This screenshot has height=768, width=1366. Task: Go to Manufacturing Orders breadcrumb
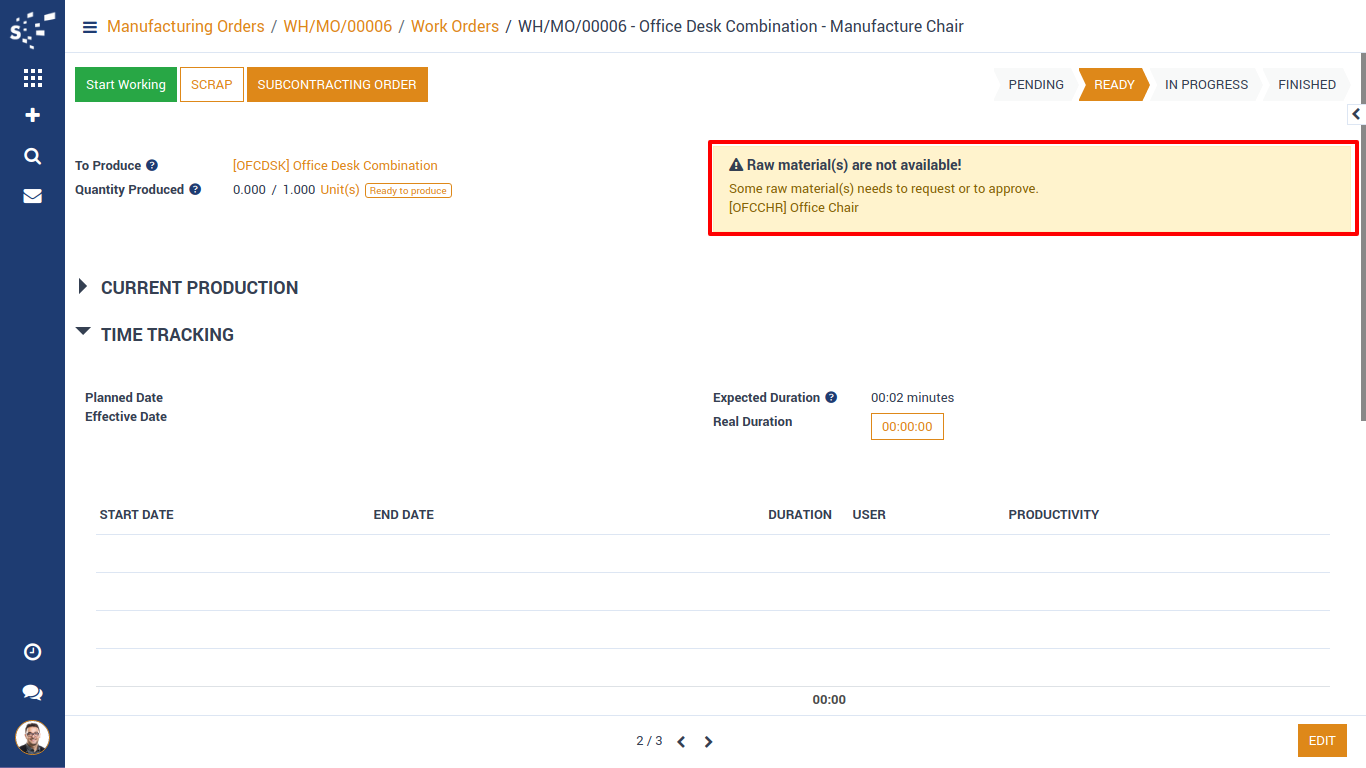coord(185,27)
